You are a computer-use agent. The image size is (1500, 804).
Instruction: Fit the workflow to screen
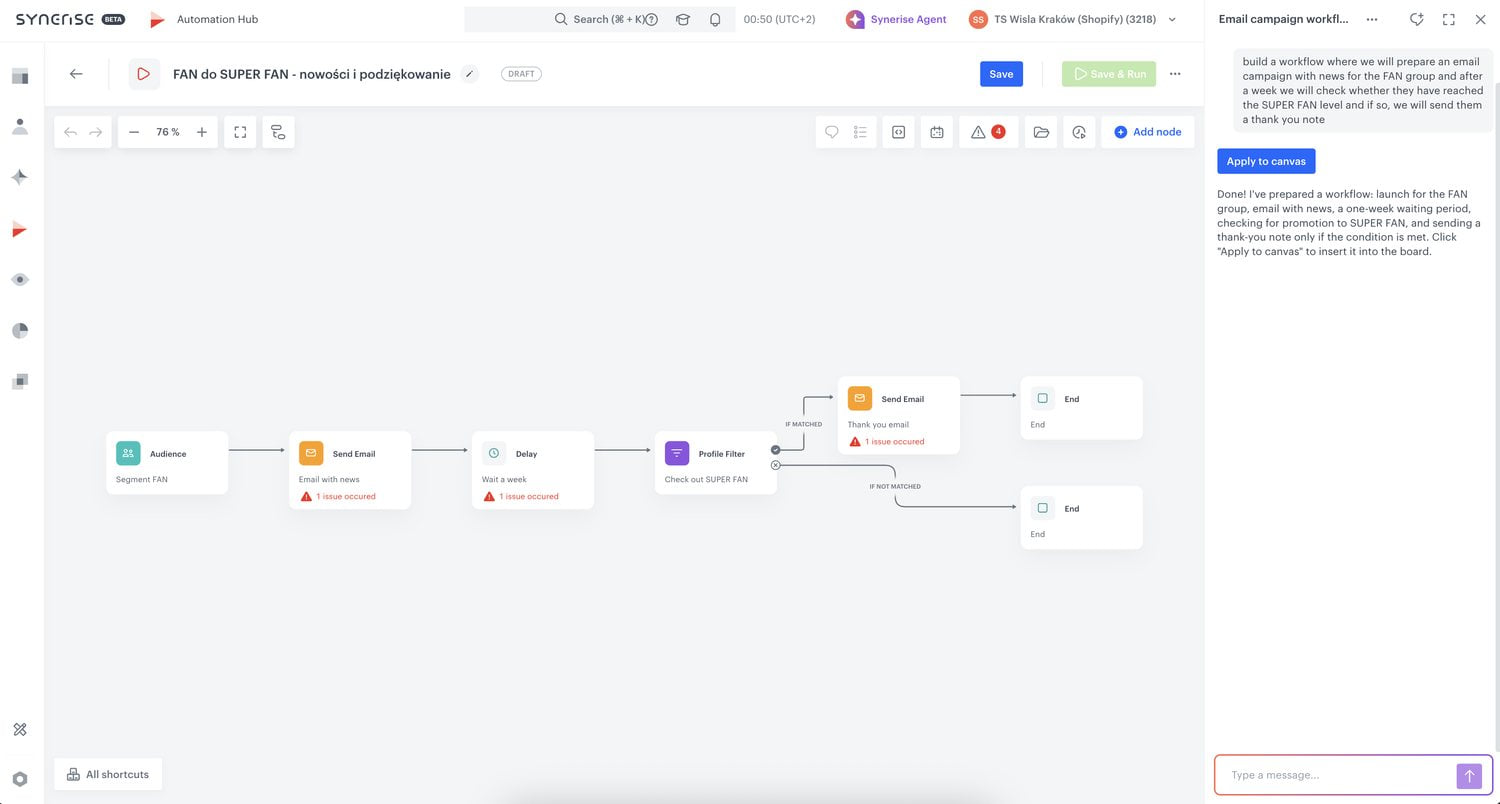(240, 132)
